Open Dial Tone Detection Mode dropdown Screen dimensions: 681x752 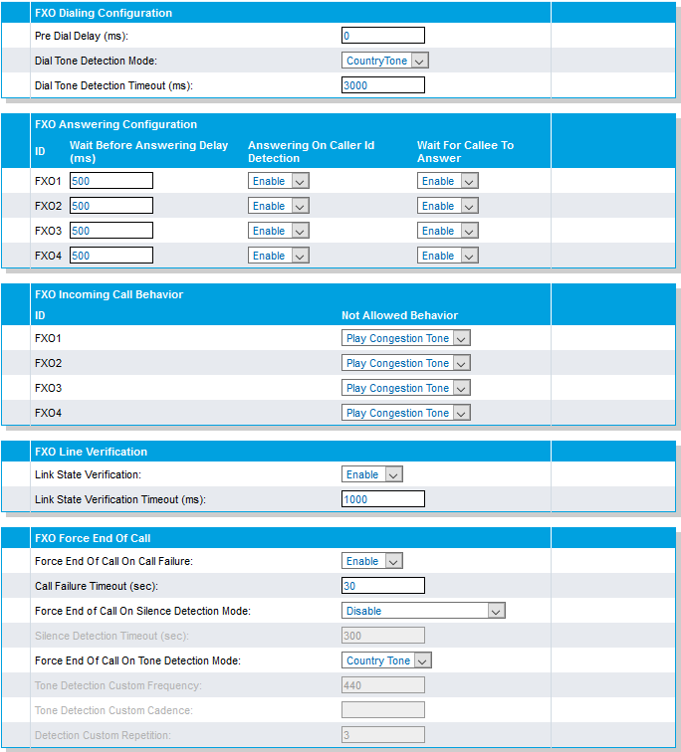pos(385,61)
